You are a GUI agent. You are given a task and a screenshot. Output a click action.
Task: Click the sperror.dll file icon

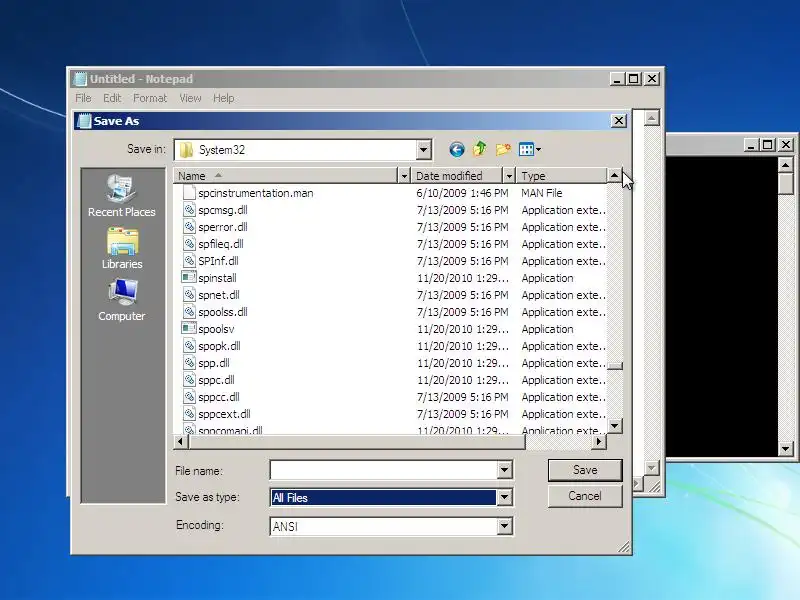(189, 227)
